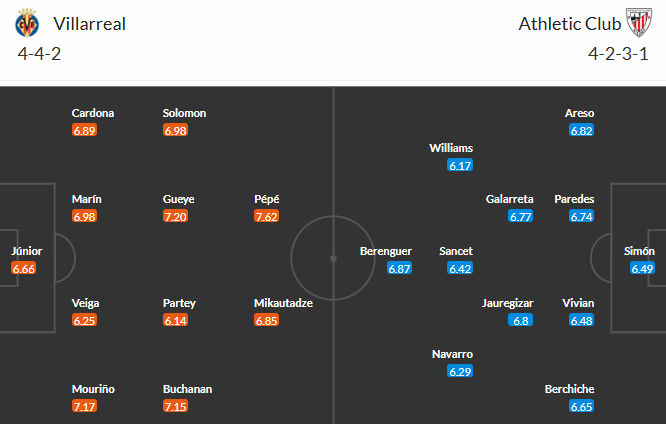Select goalkeeper Simón on the pitch
Image resolution: width=666 pixels, height=424 pixels.
(640, 251)
